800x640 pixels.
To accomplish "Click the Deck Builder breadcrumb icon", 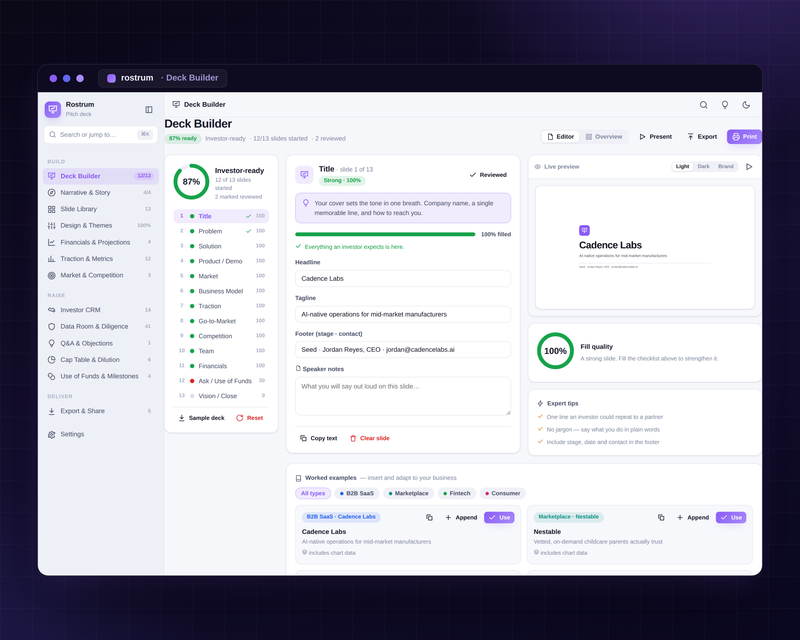I will (x=176, y=104).
